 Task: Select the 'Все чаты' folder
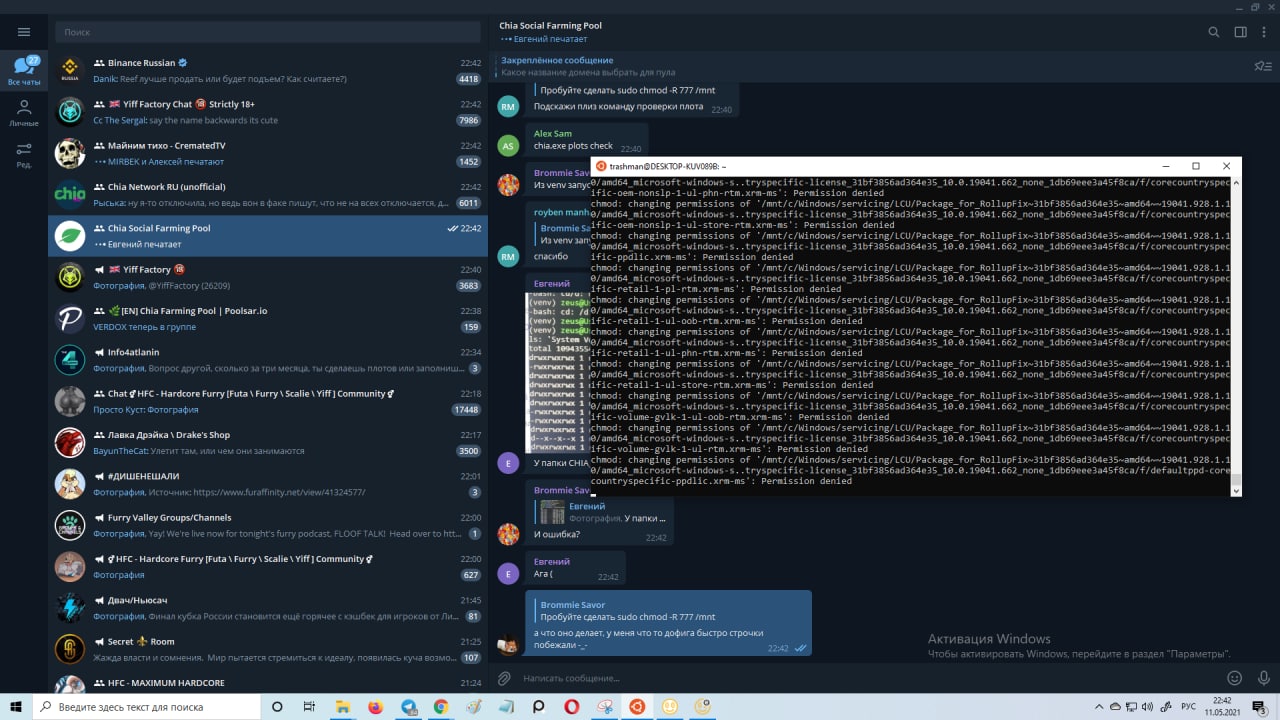coord(24,71)
